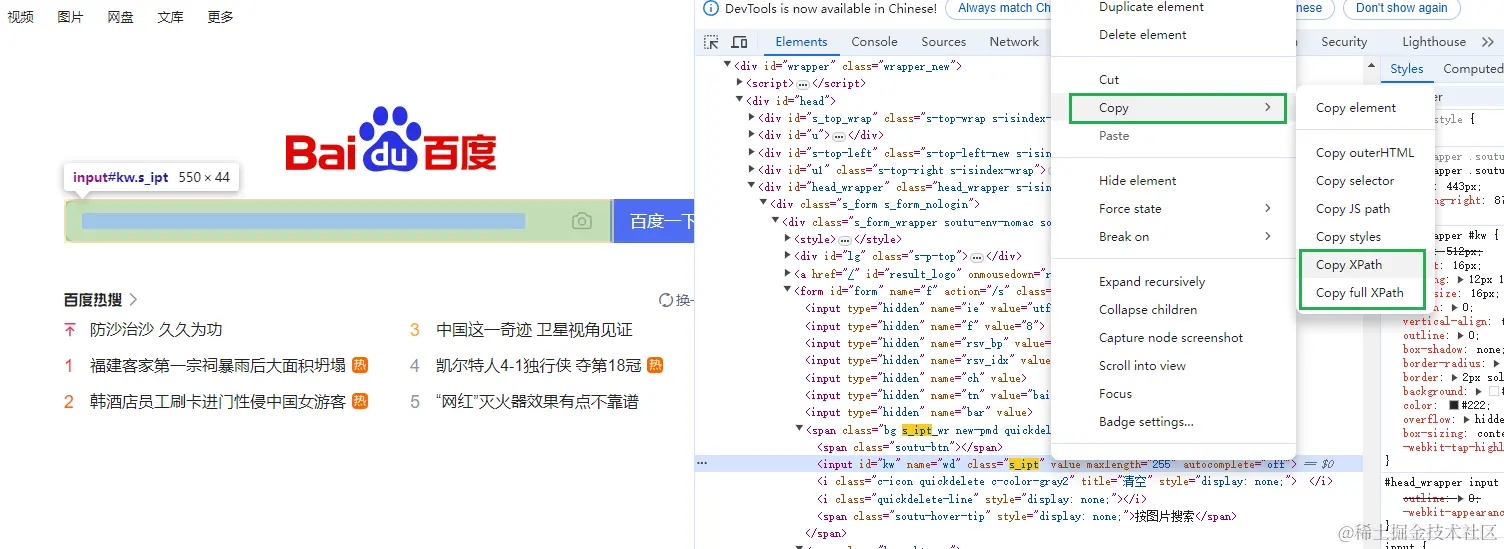Click the 热 badge after 韩酒店员工 headline
Image resolution: width=1504 pixels, height=549 pixels.
pyautogui.click(x=360, y=402)
